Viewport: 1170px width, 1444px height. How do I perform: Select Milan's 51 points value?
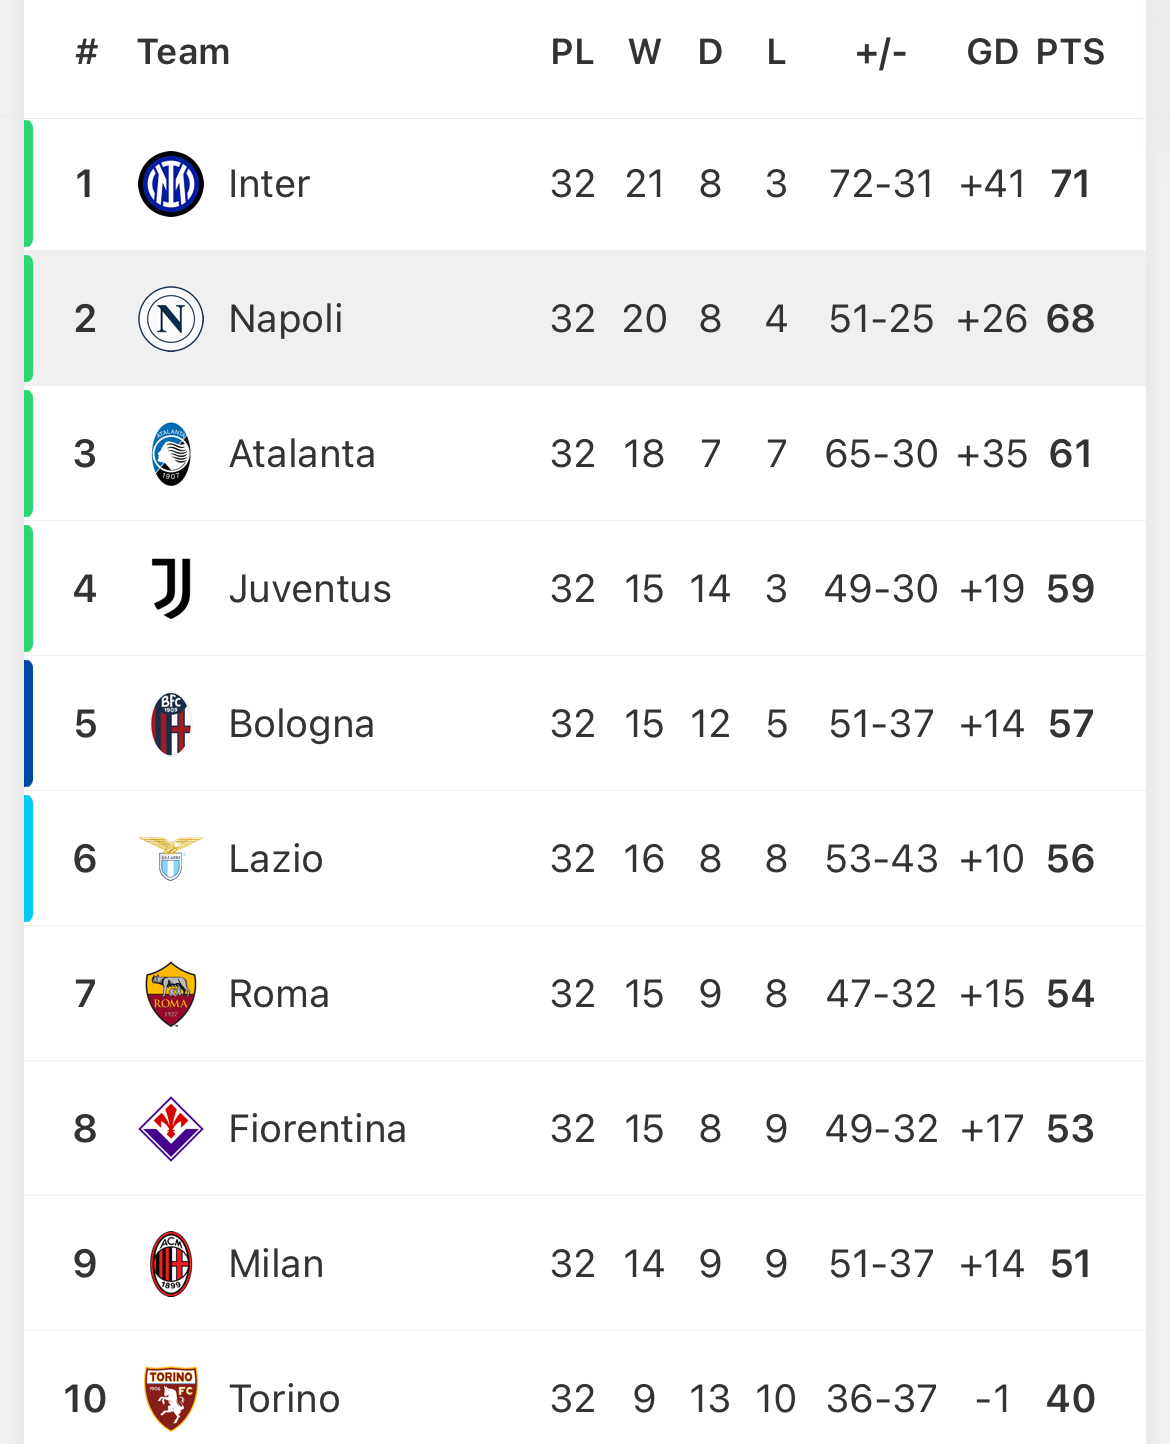click(1070, 1264)
